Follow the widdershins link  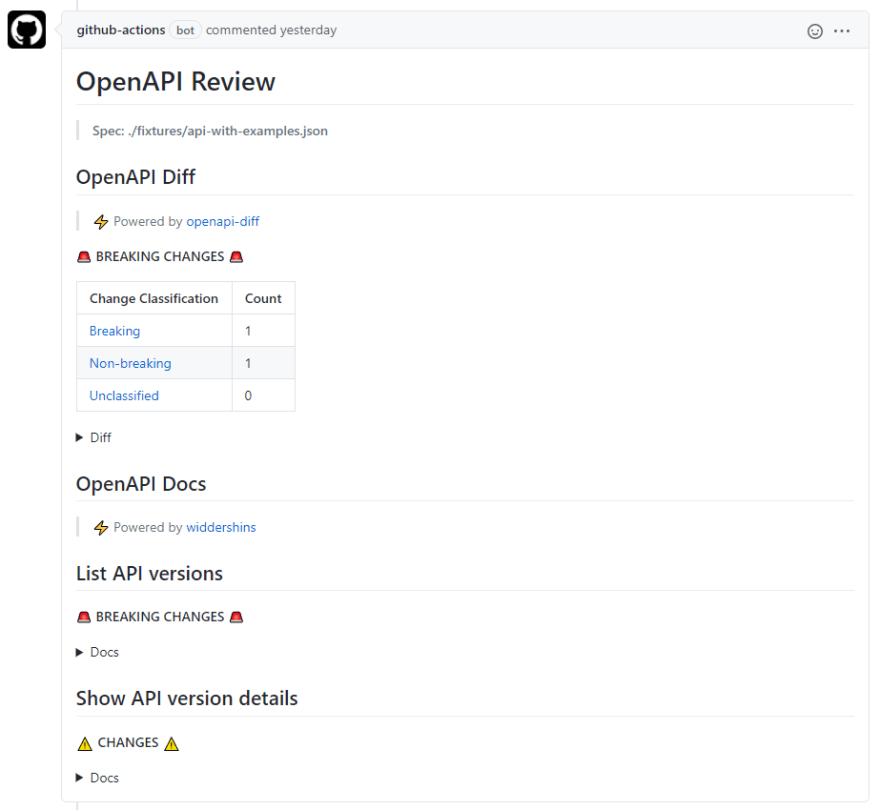pyautogui.click(x=221, y=528)
